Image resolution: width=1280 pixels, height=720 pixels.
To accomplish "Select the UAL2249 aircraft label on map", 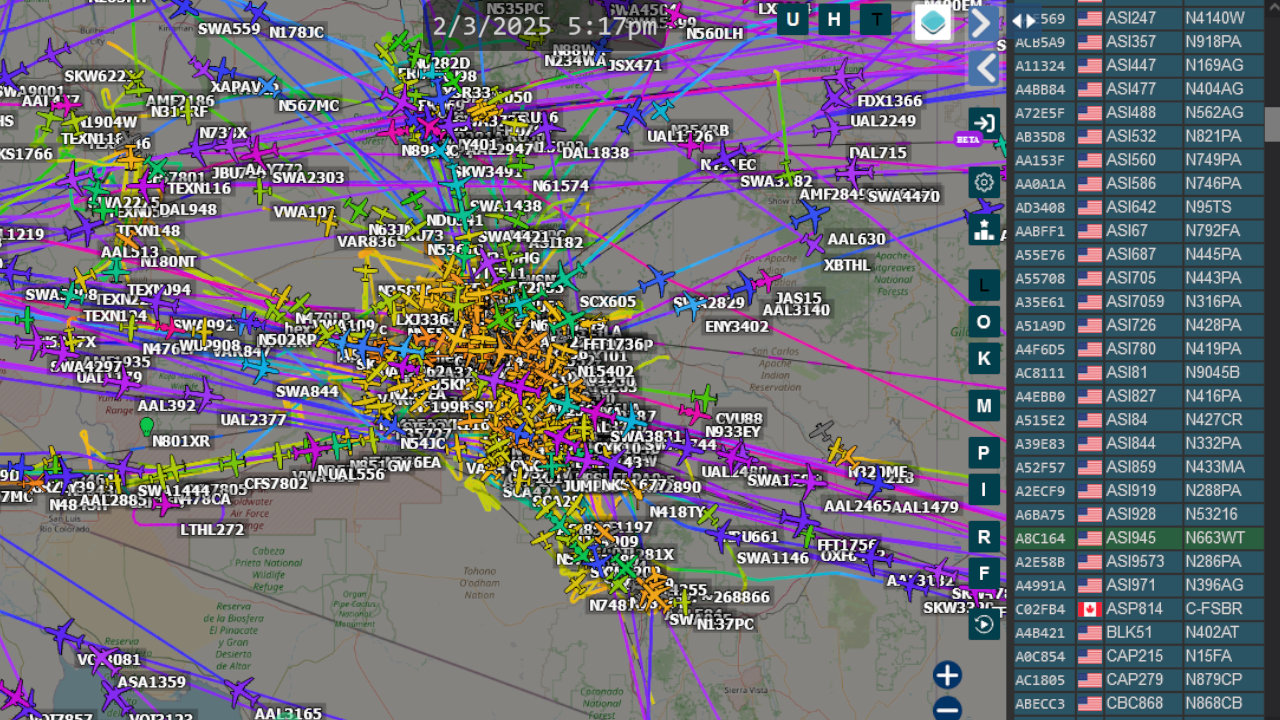I will [883, 122].
